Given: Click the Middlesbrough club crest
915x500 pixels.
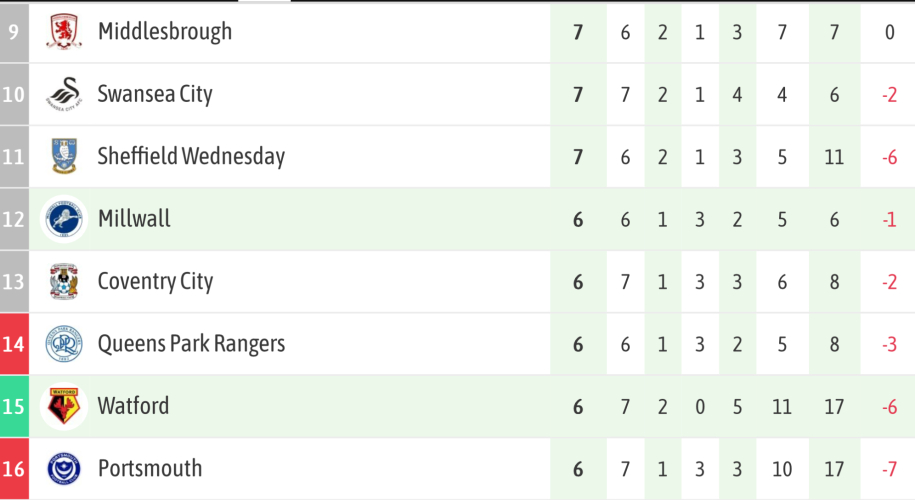Looking at the screenshot, I should click(65, 32).
